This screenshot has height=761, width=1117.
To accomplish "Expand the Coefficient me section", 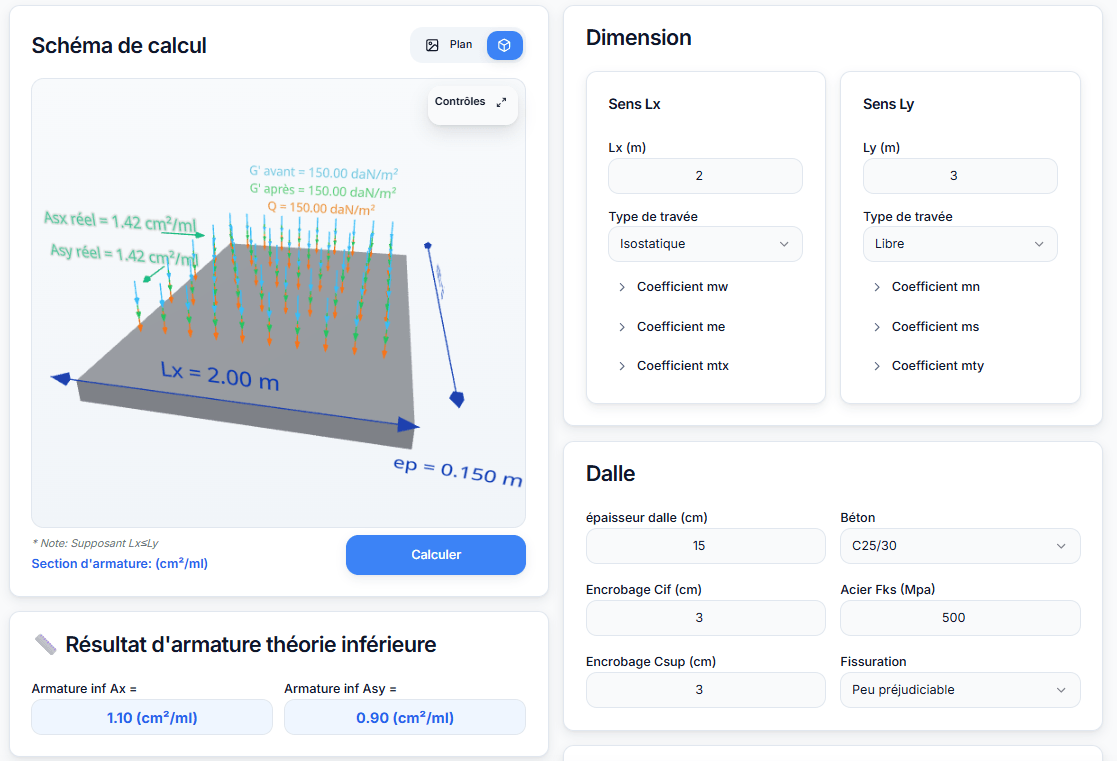I will pyautogui.click(x=680, y=327).
